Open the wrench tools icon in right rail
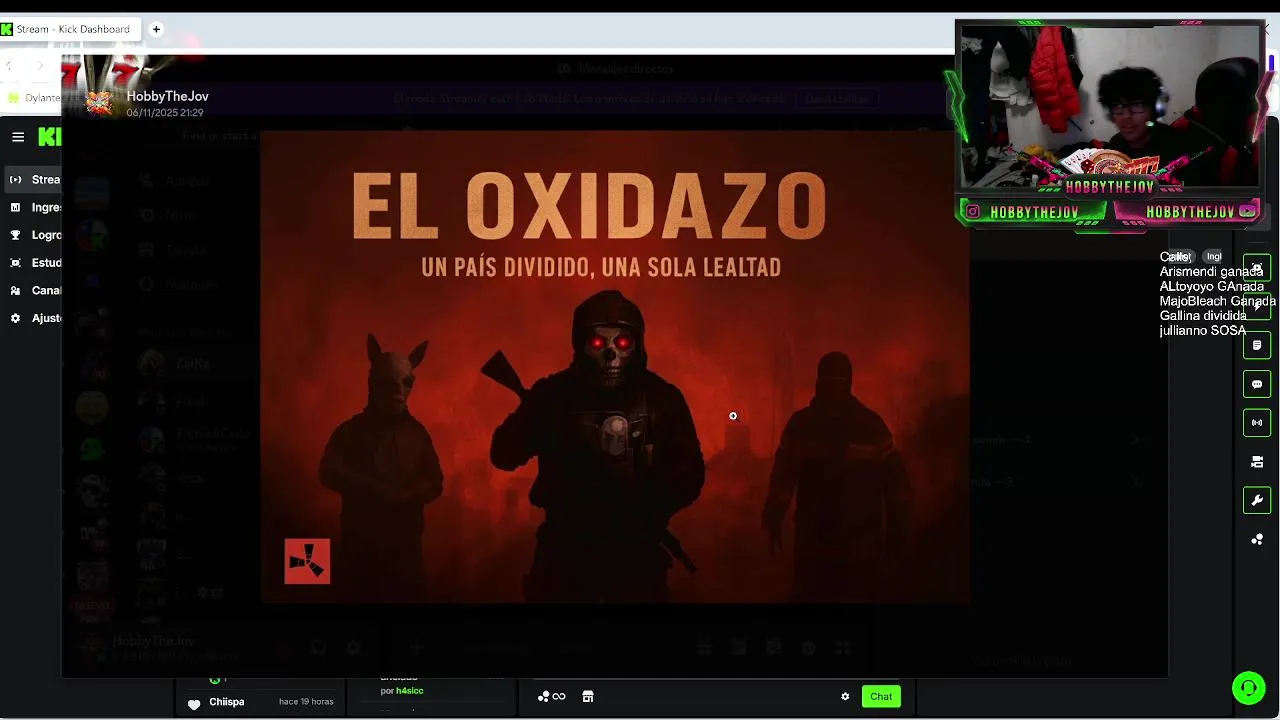This screenshot has width=1280, height=720. [1257, 500]
